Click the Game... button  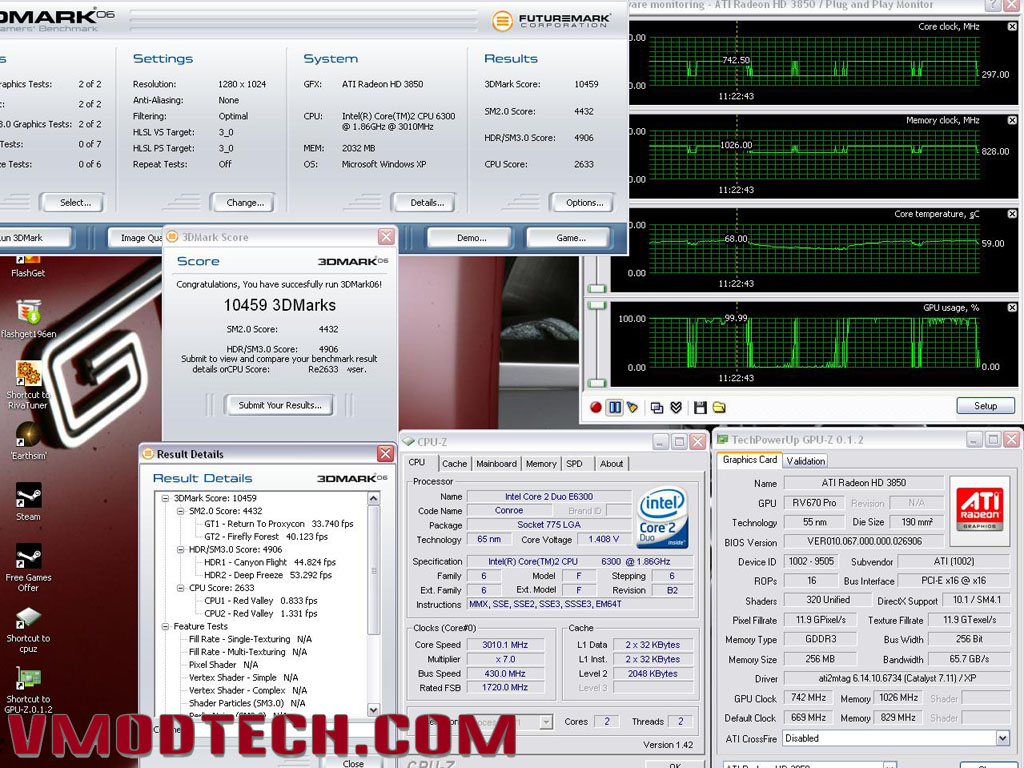pyautogui.click(x=571, y=238)
